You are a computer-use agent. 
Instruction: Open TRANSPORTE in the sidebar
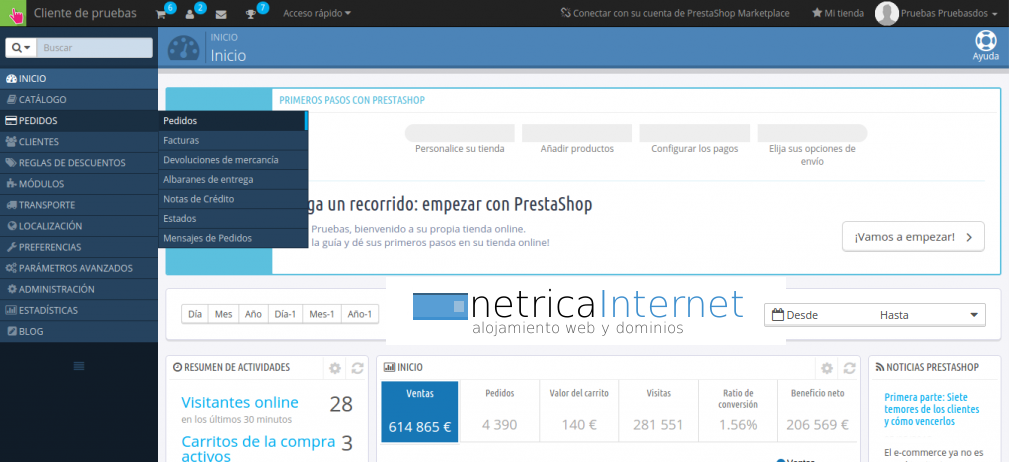click(79, 205)
